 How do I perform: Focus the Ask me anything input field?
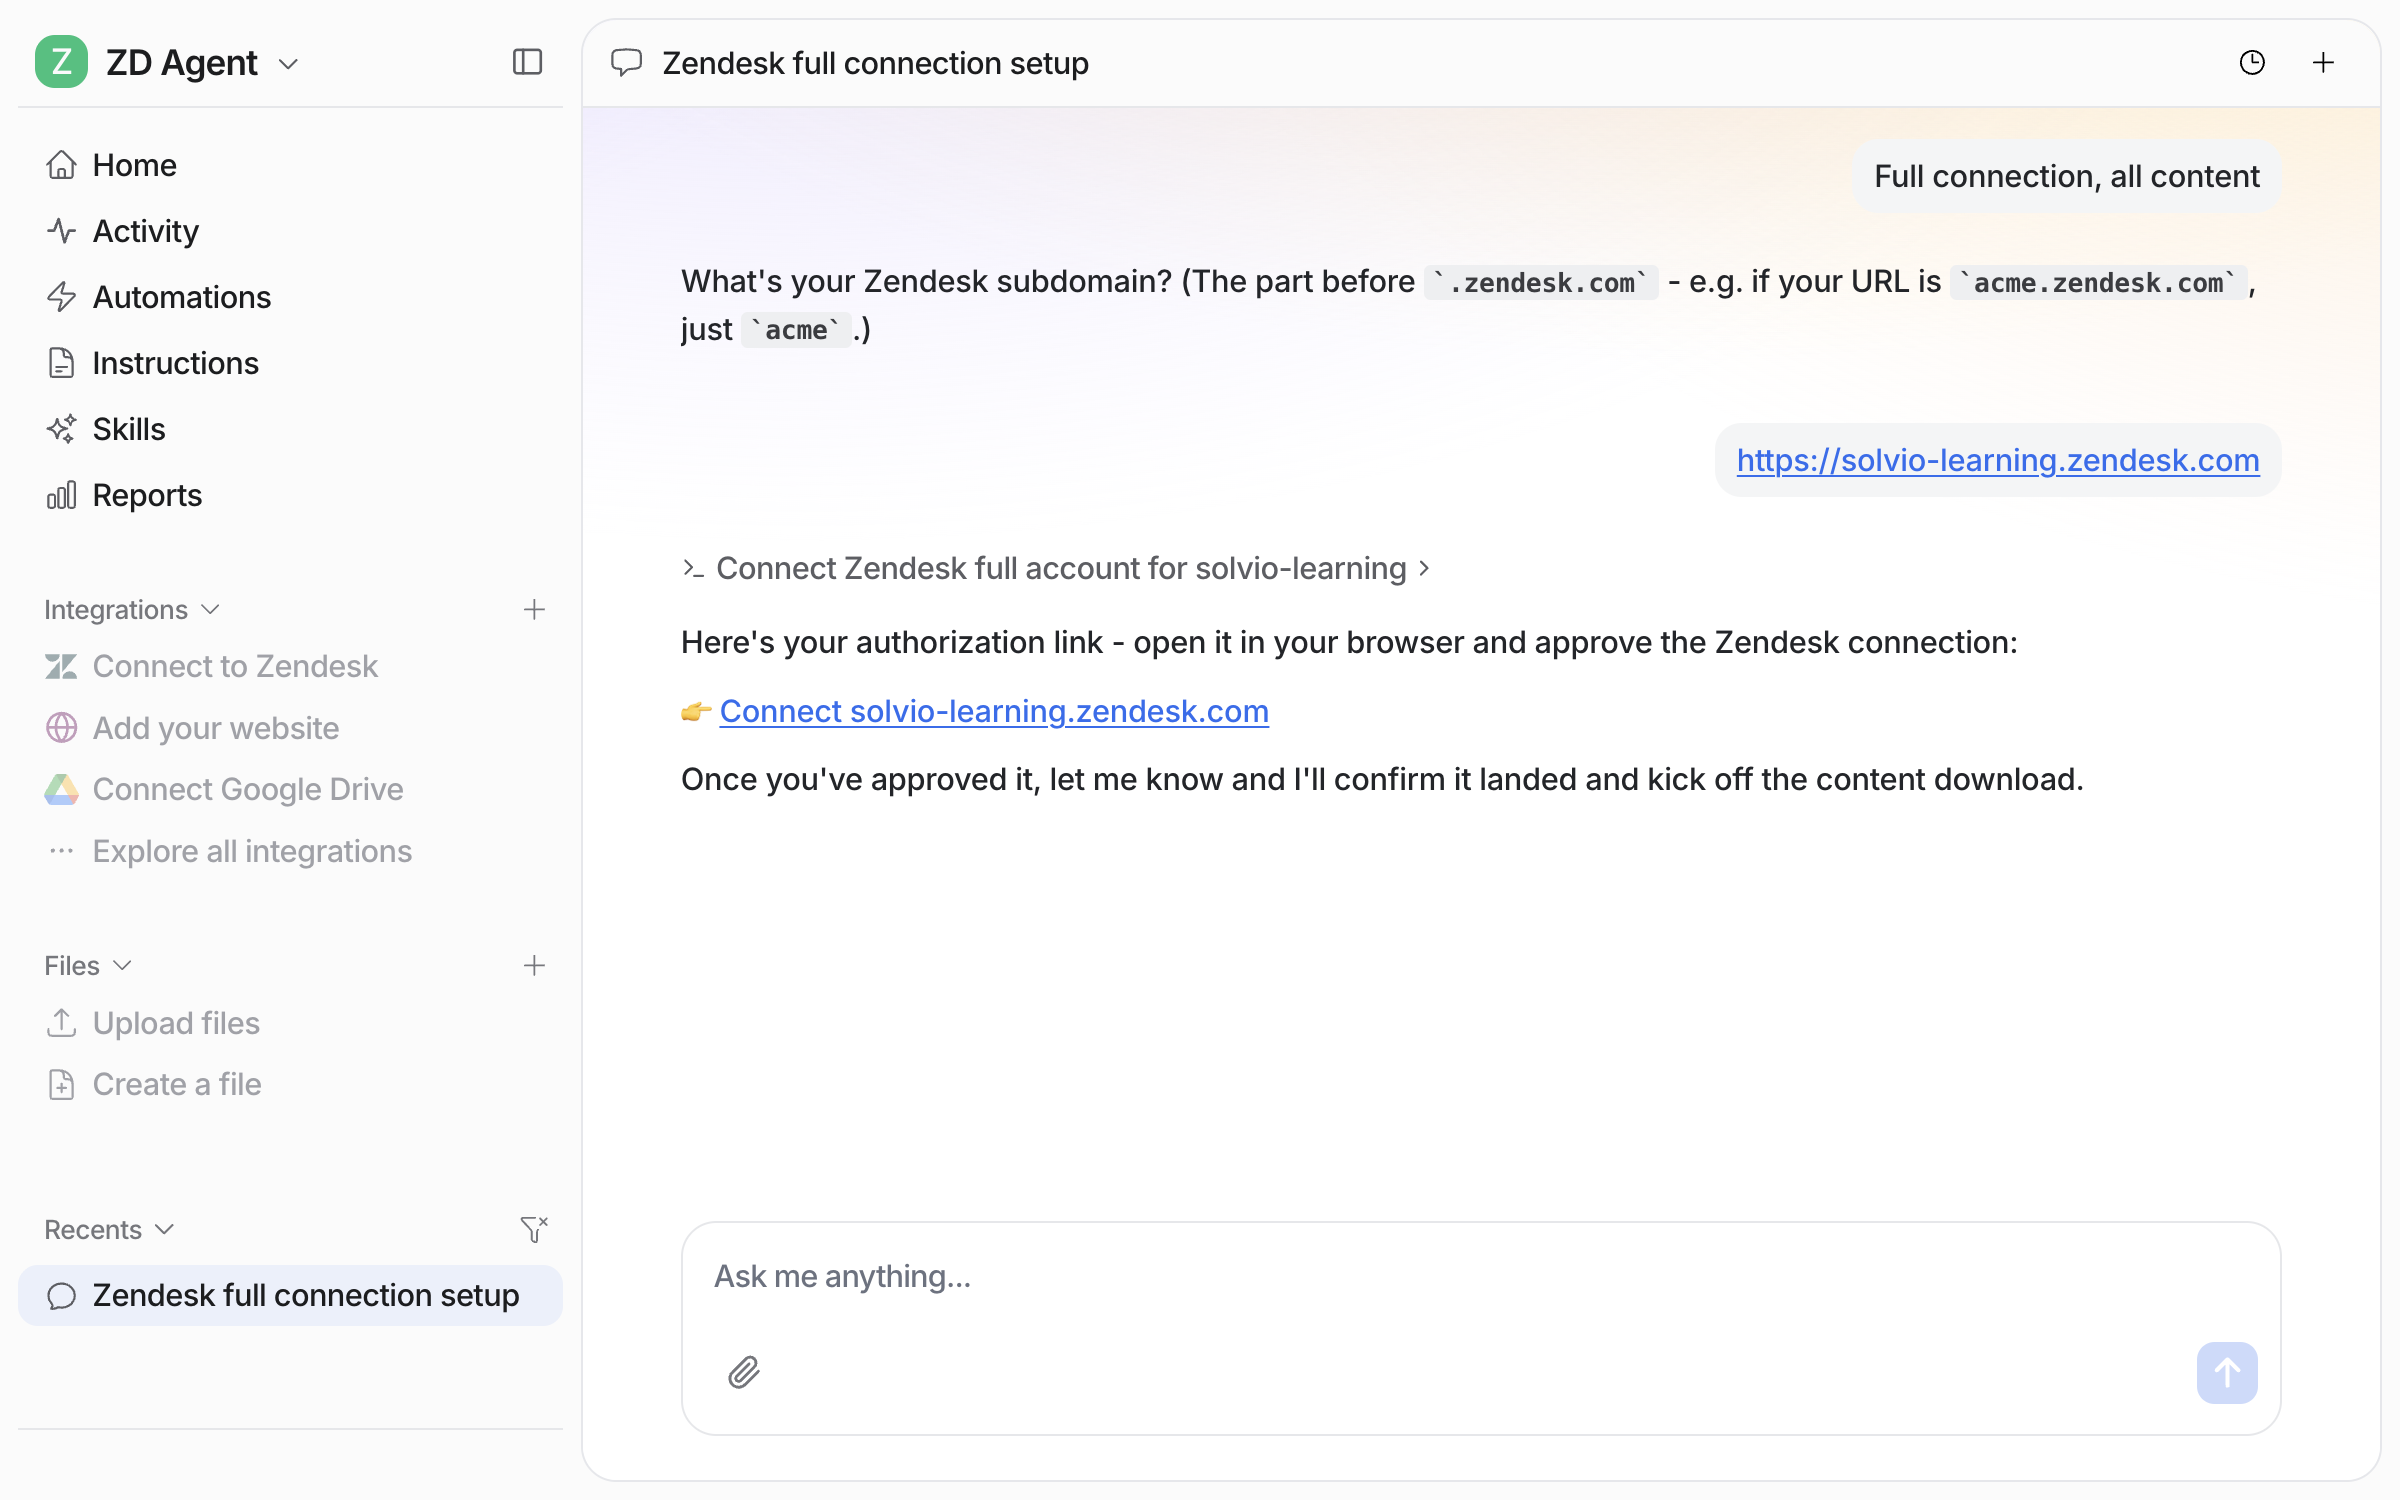[1480, 1277]
